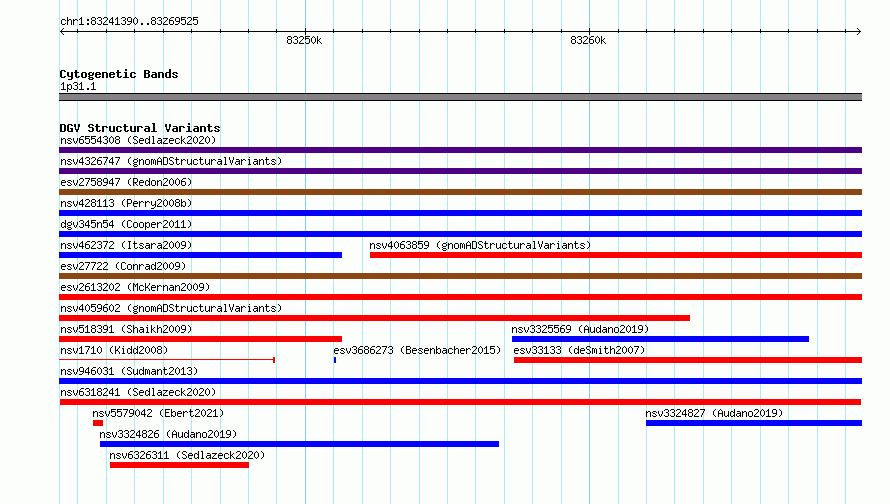Screen dimensions: 890x504
Task: Select the esv3686273 (Besenbacher2015) label
Action: 417,350
